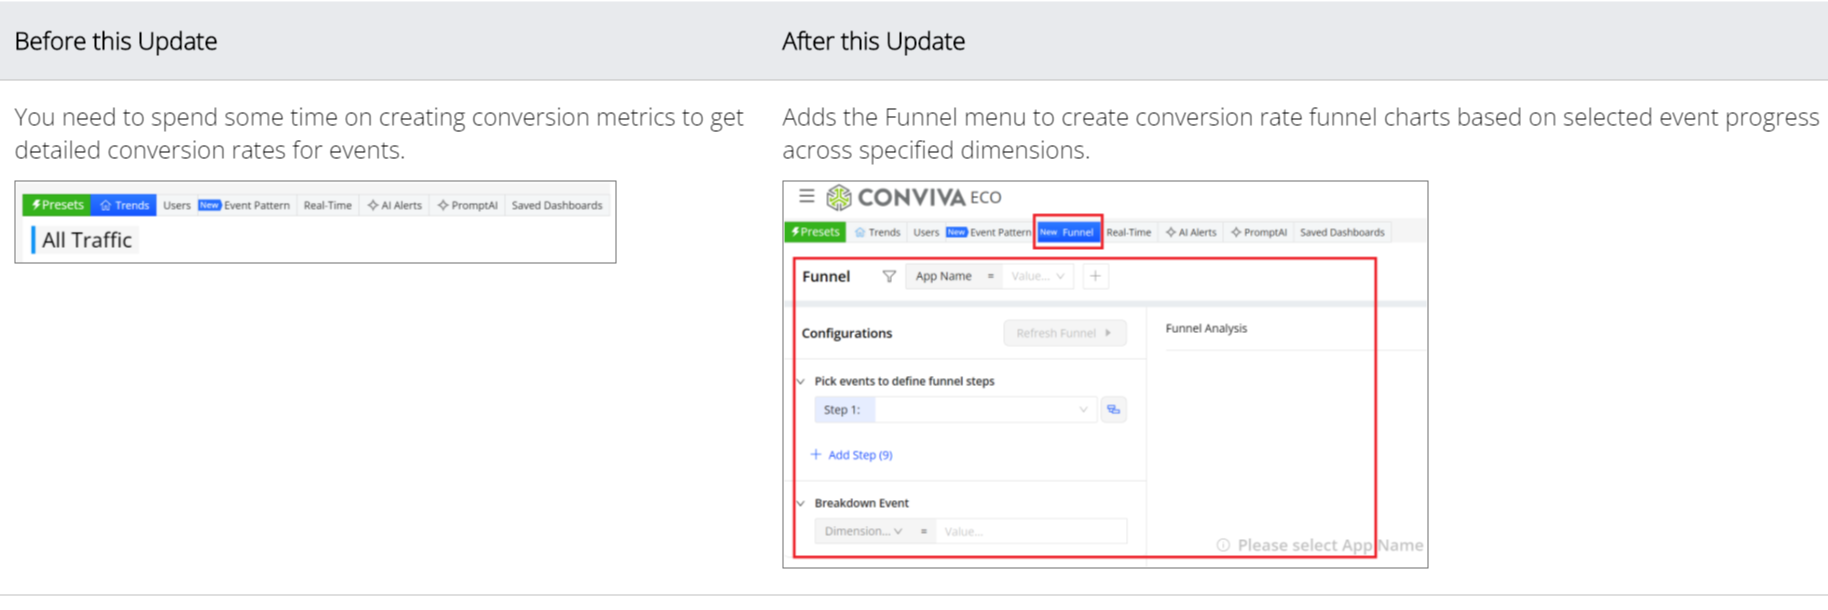Image resolution: width=1828 pixels, height=610 pixels.
Task: Open the App Name Value dropdown
Action: point(1037,277)
